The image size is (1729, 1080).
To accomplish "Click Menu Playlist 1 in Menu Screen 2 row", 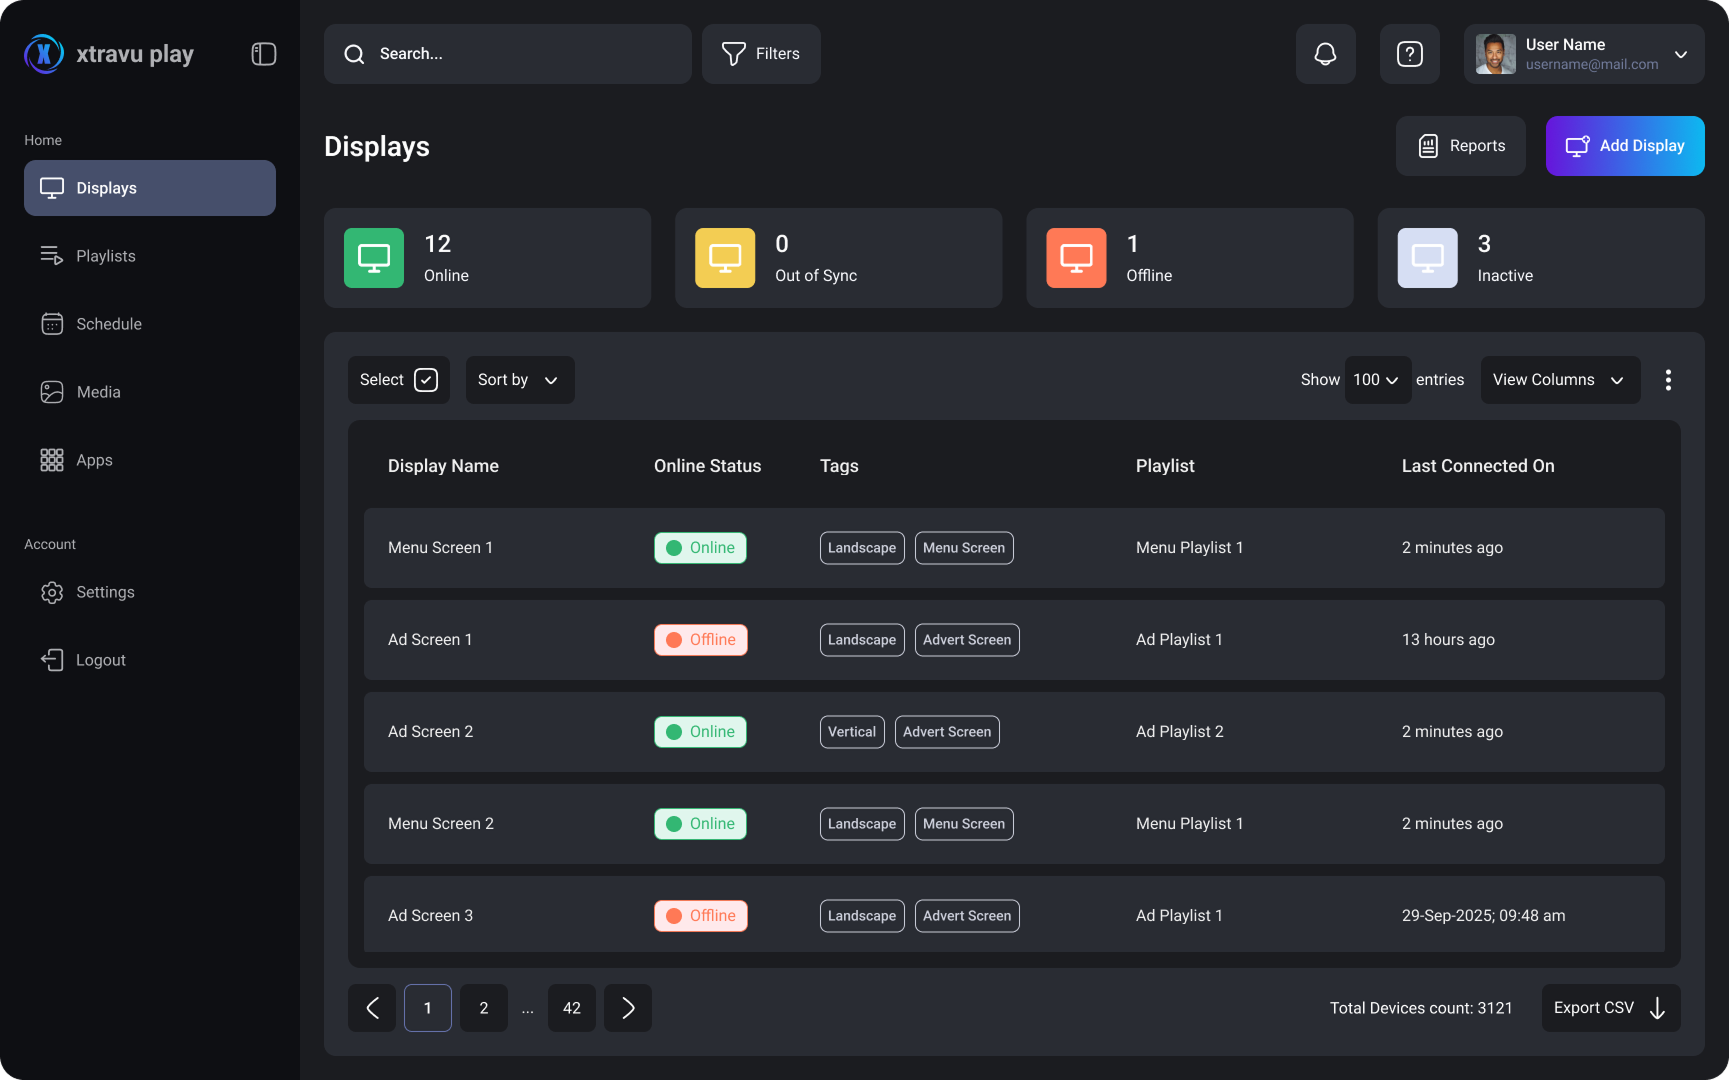I will tap(1190, 824).
